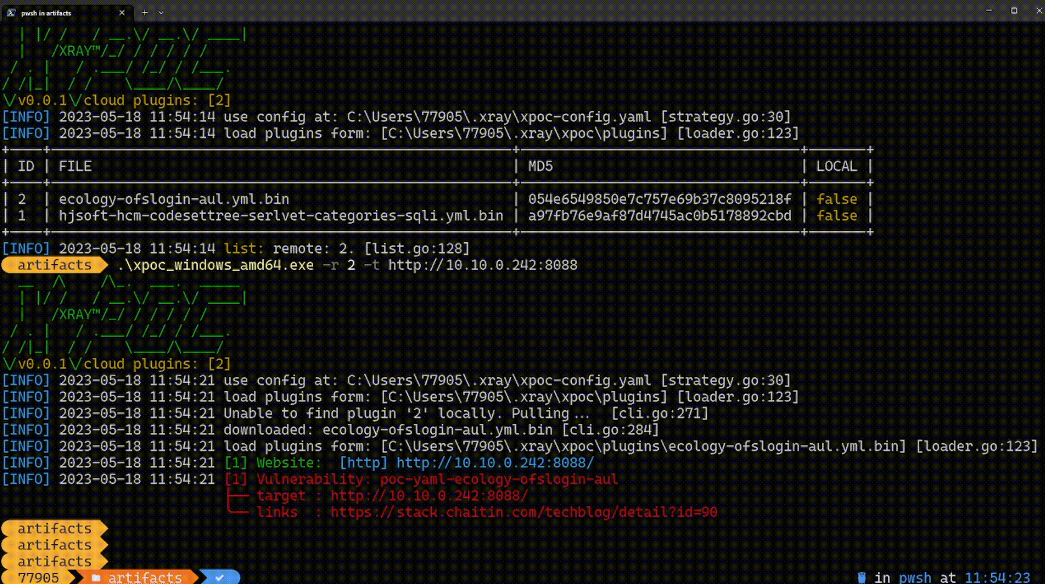The width and height of the screenshot is (1045, 584).
Task: Click the checkmark status icon in prompt
Action: point(219,578)
